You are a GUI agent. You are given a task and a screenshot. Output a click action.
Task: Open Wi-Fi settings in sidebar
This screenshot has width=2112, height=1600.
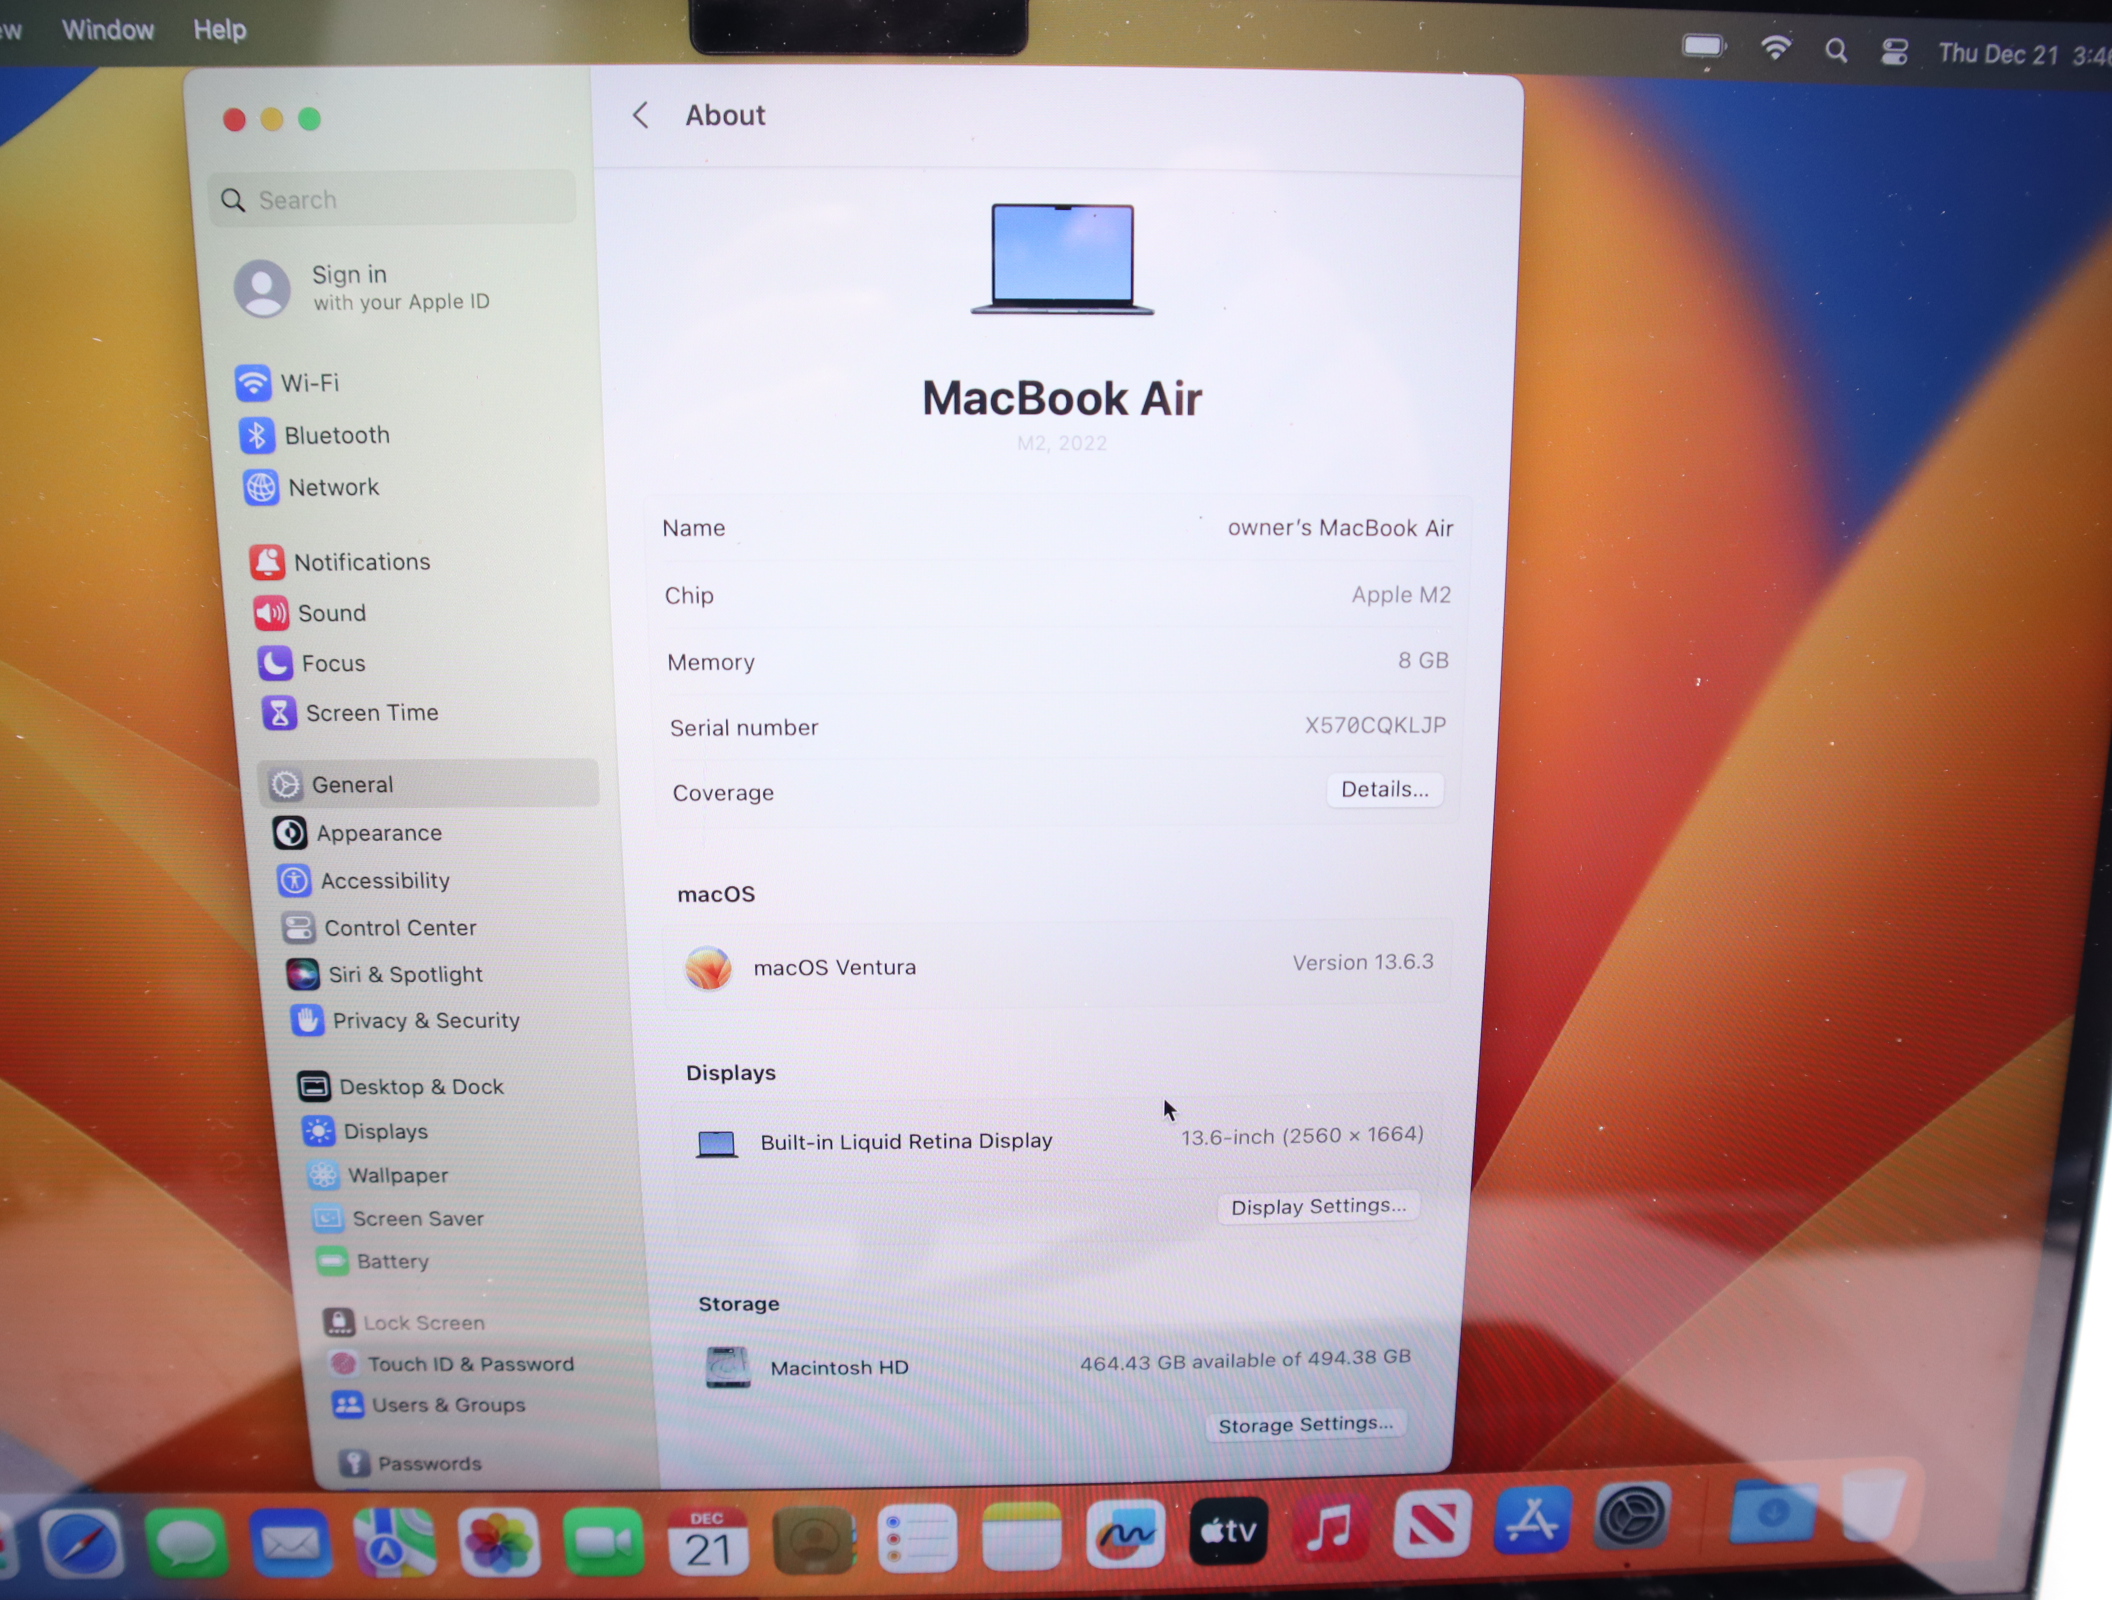[288, 382]
